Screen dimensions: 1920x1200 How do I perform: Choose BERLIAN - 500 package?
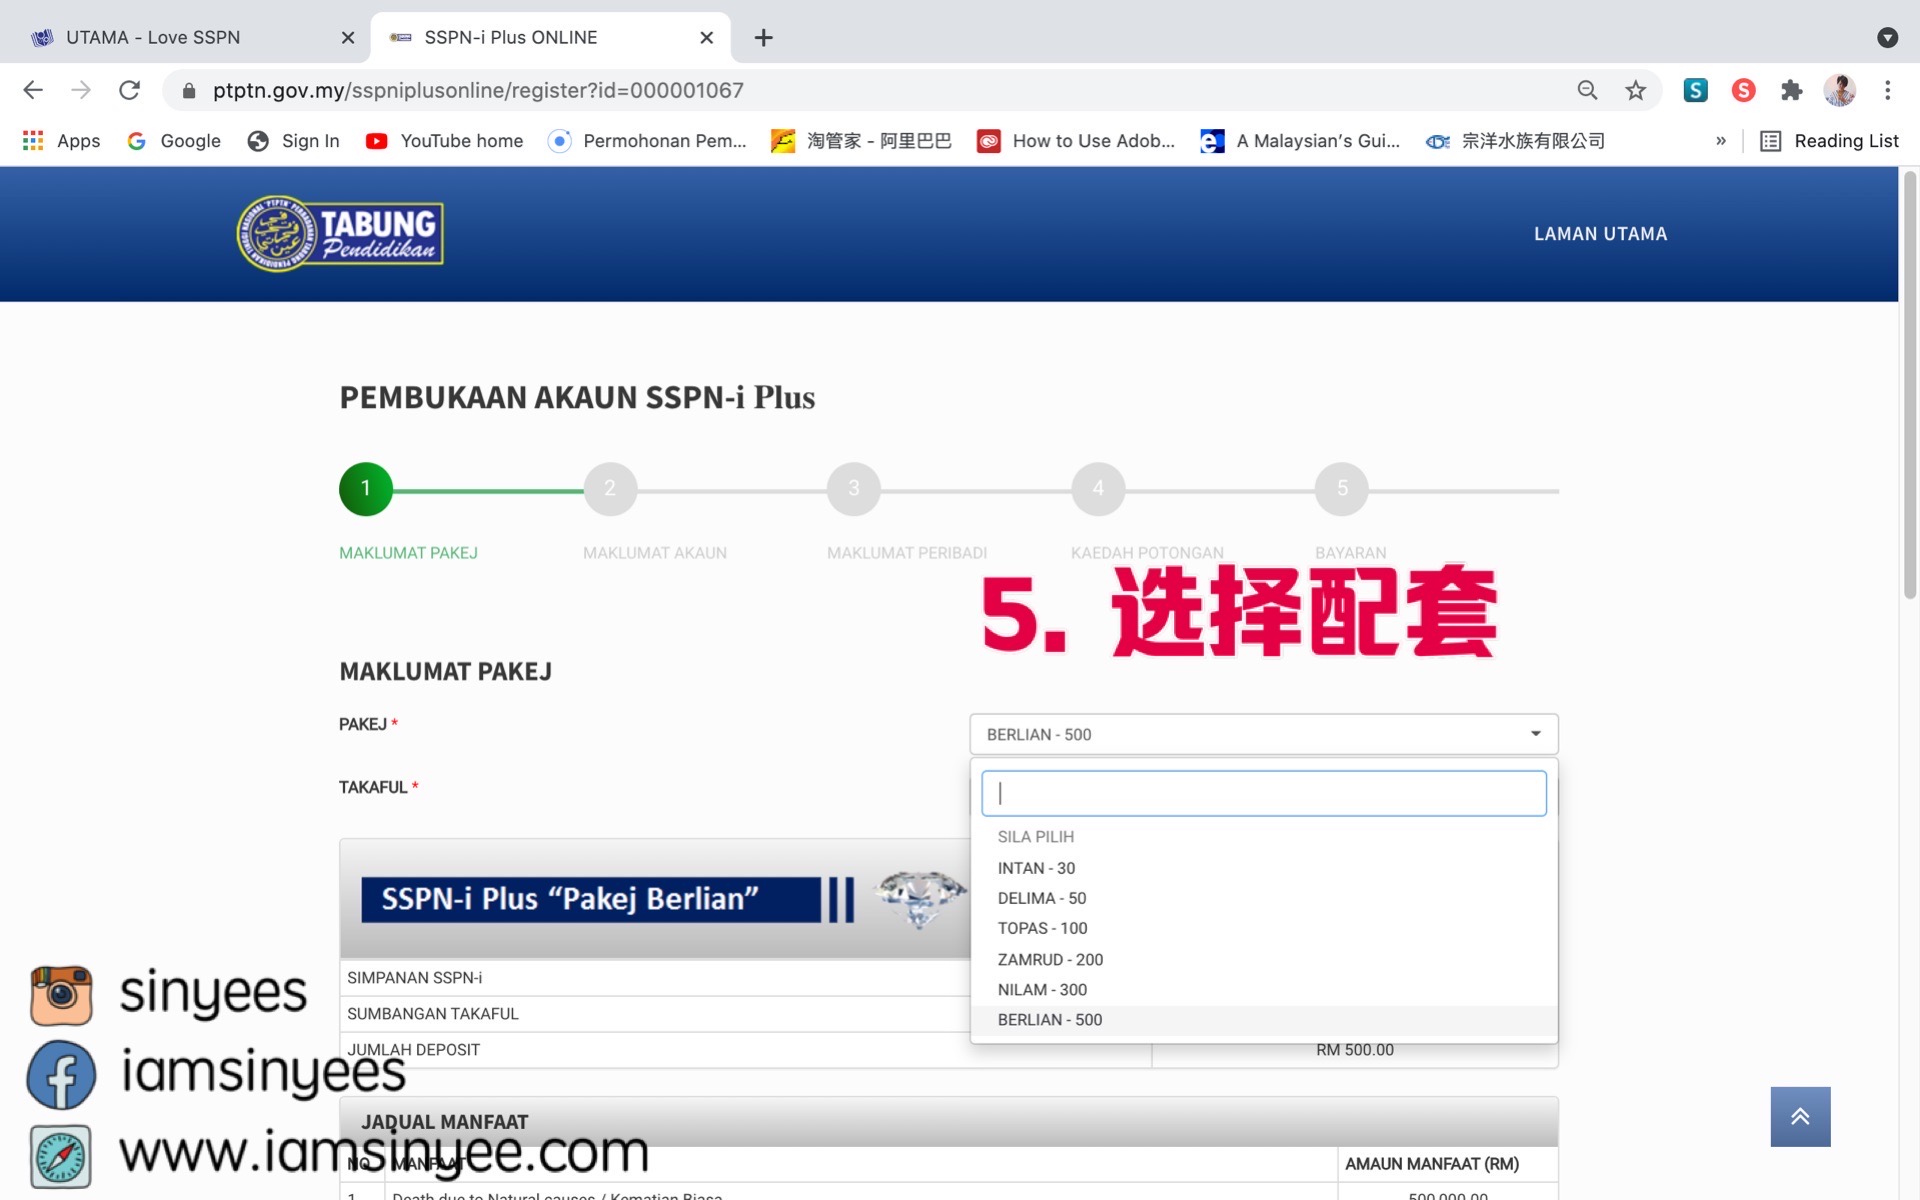pyautogui.click(x=1264, y=1020)
